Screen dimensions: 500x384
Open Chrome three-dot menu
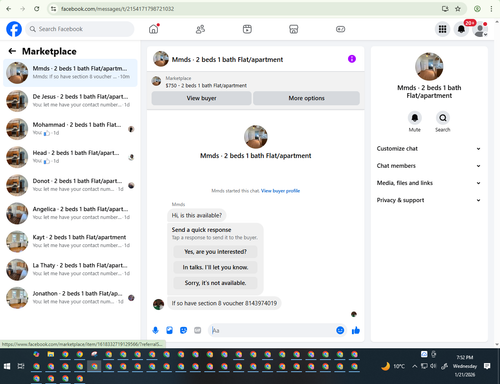491,9
